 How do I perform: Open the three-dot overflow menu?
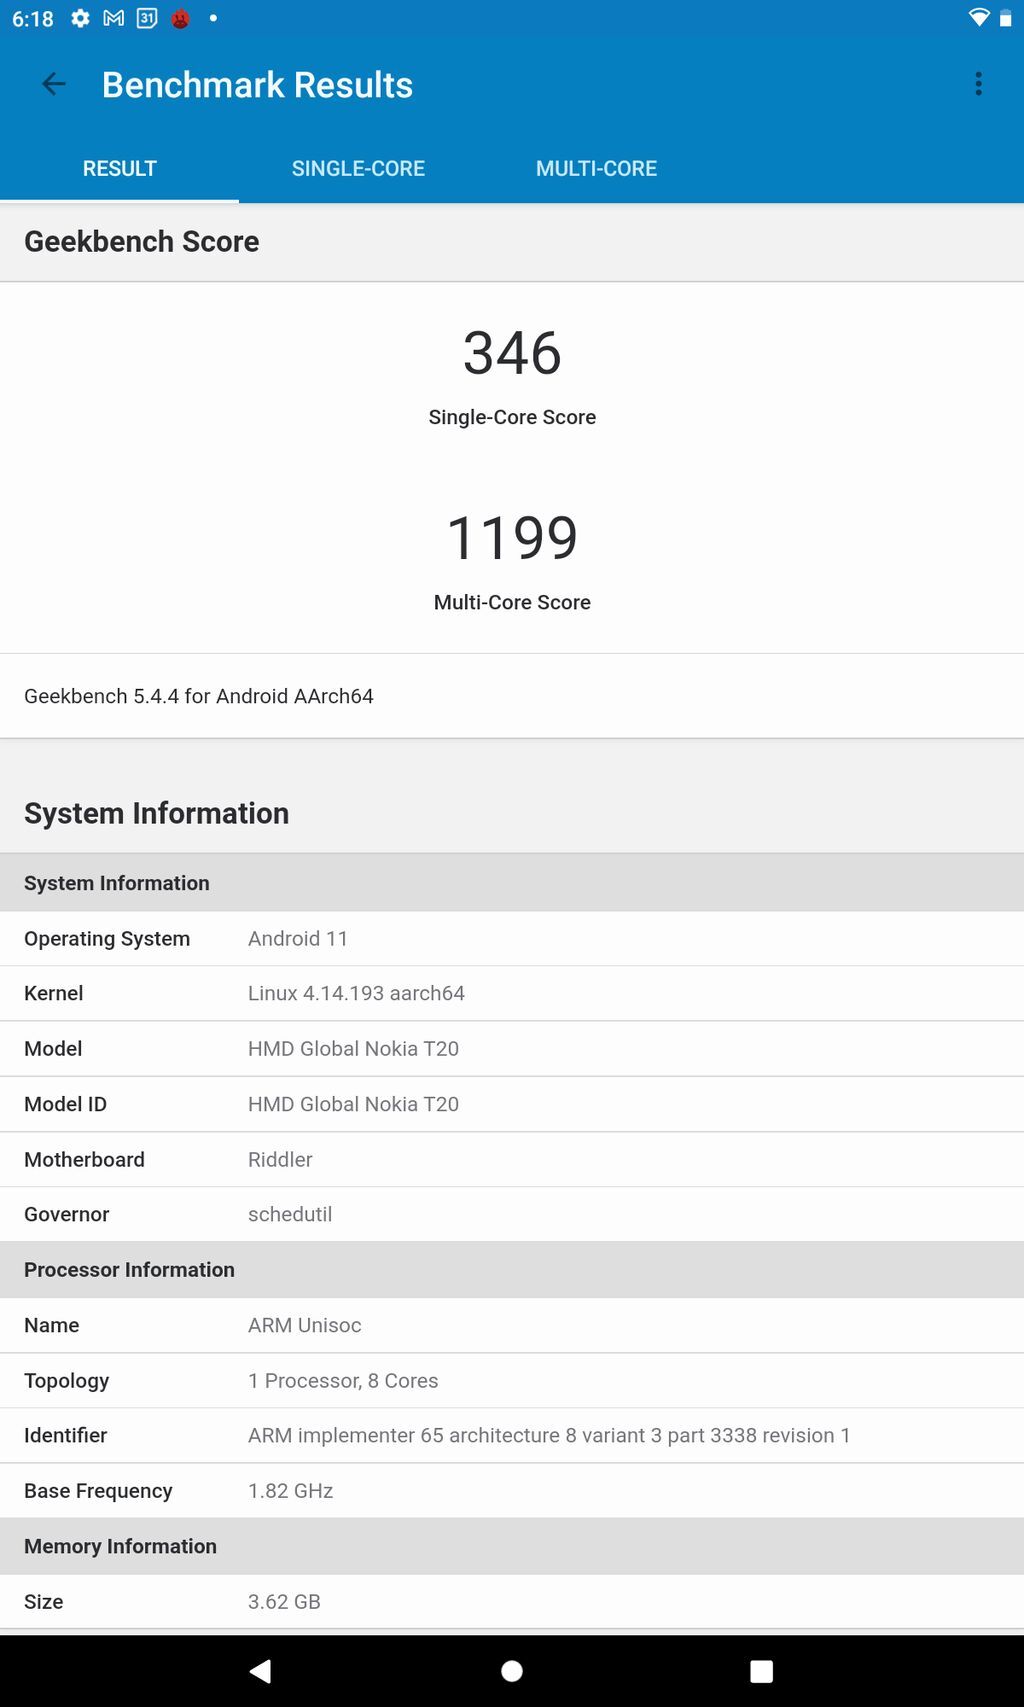point(978,85)
